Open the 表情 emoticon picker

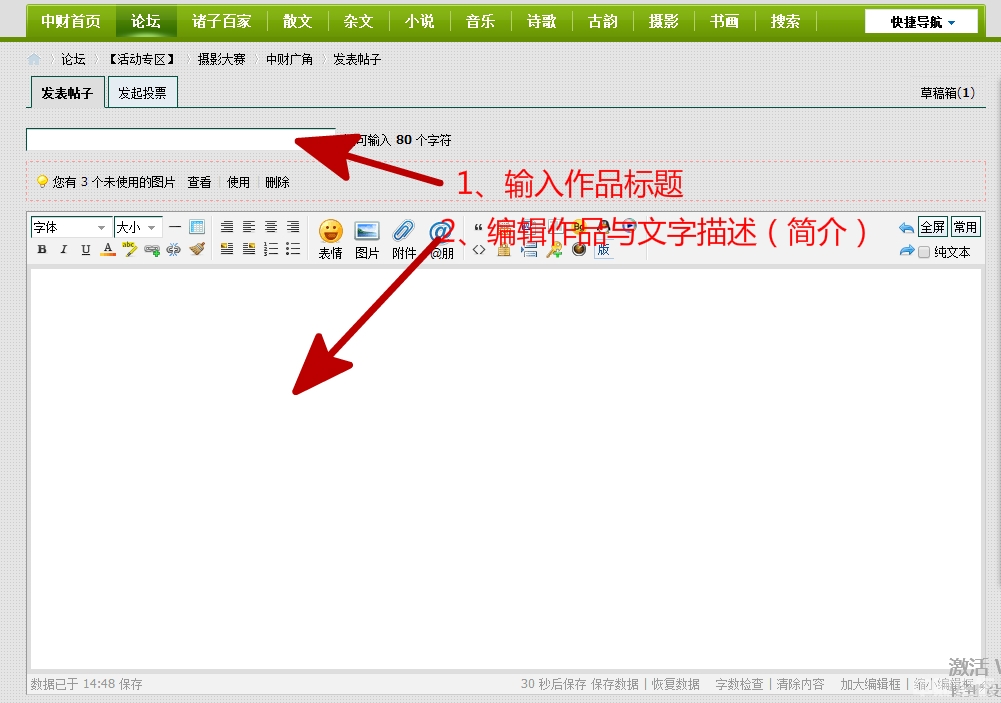[x=330, y=238]
